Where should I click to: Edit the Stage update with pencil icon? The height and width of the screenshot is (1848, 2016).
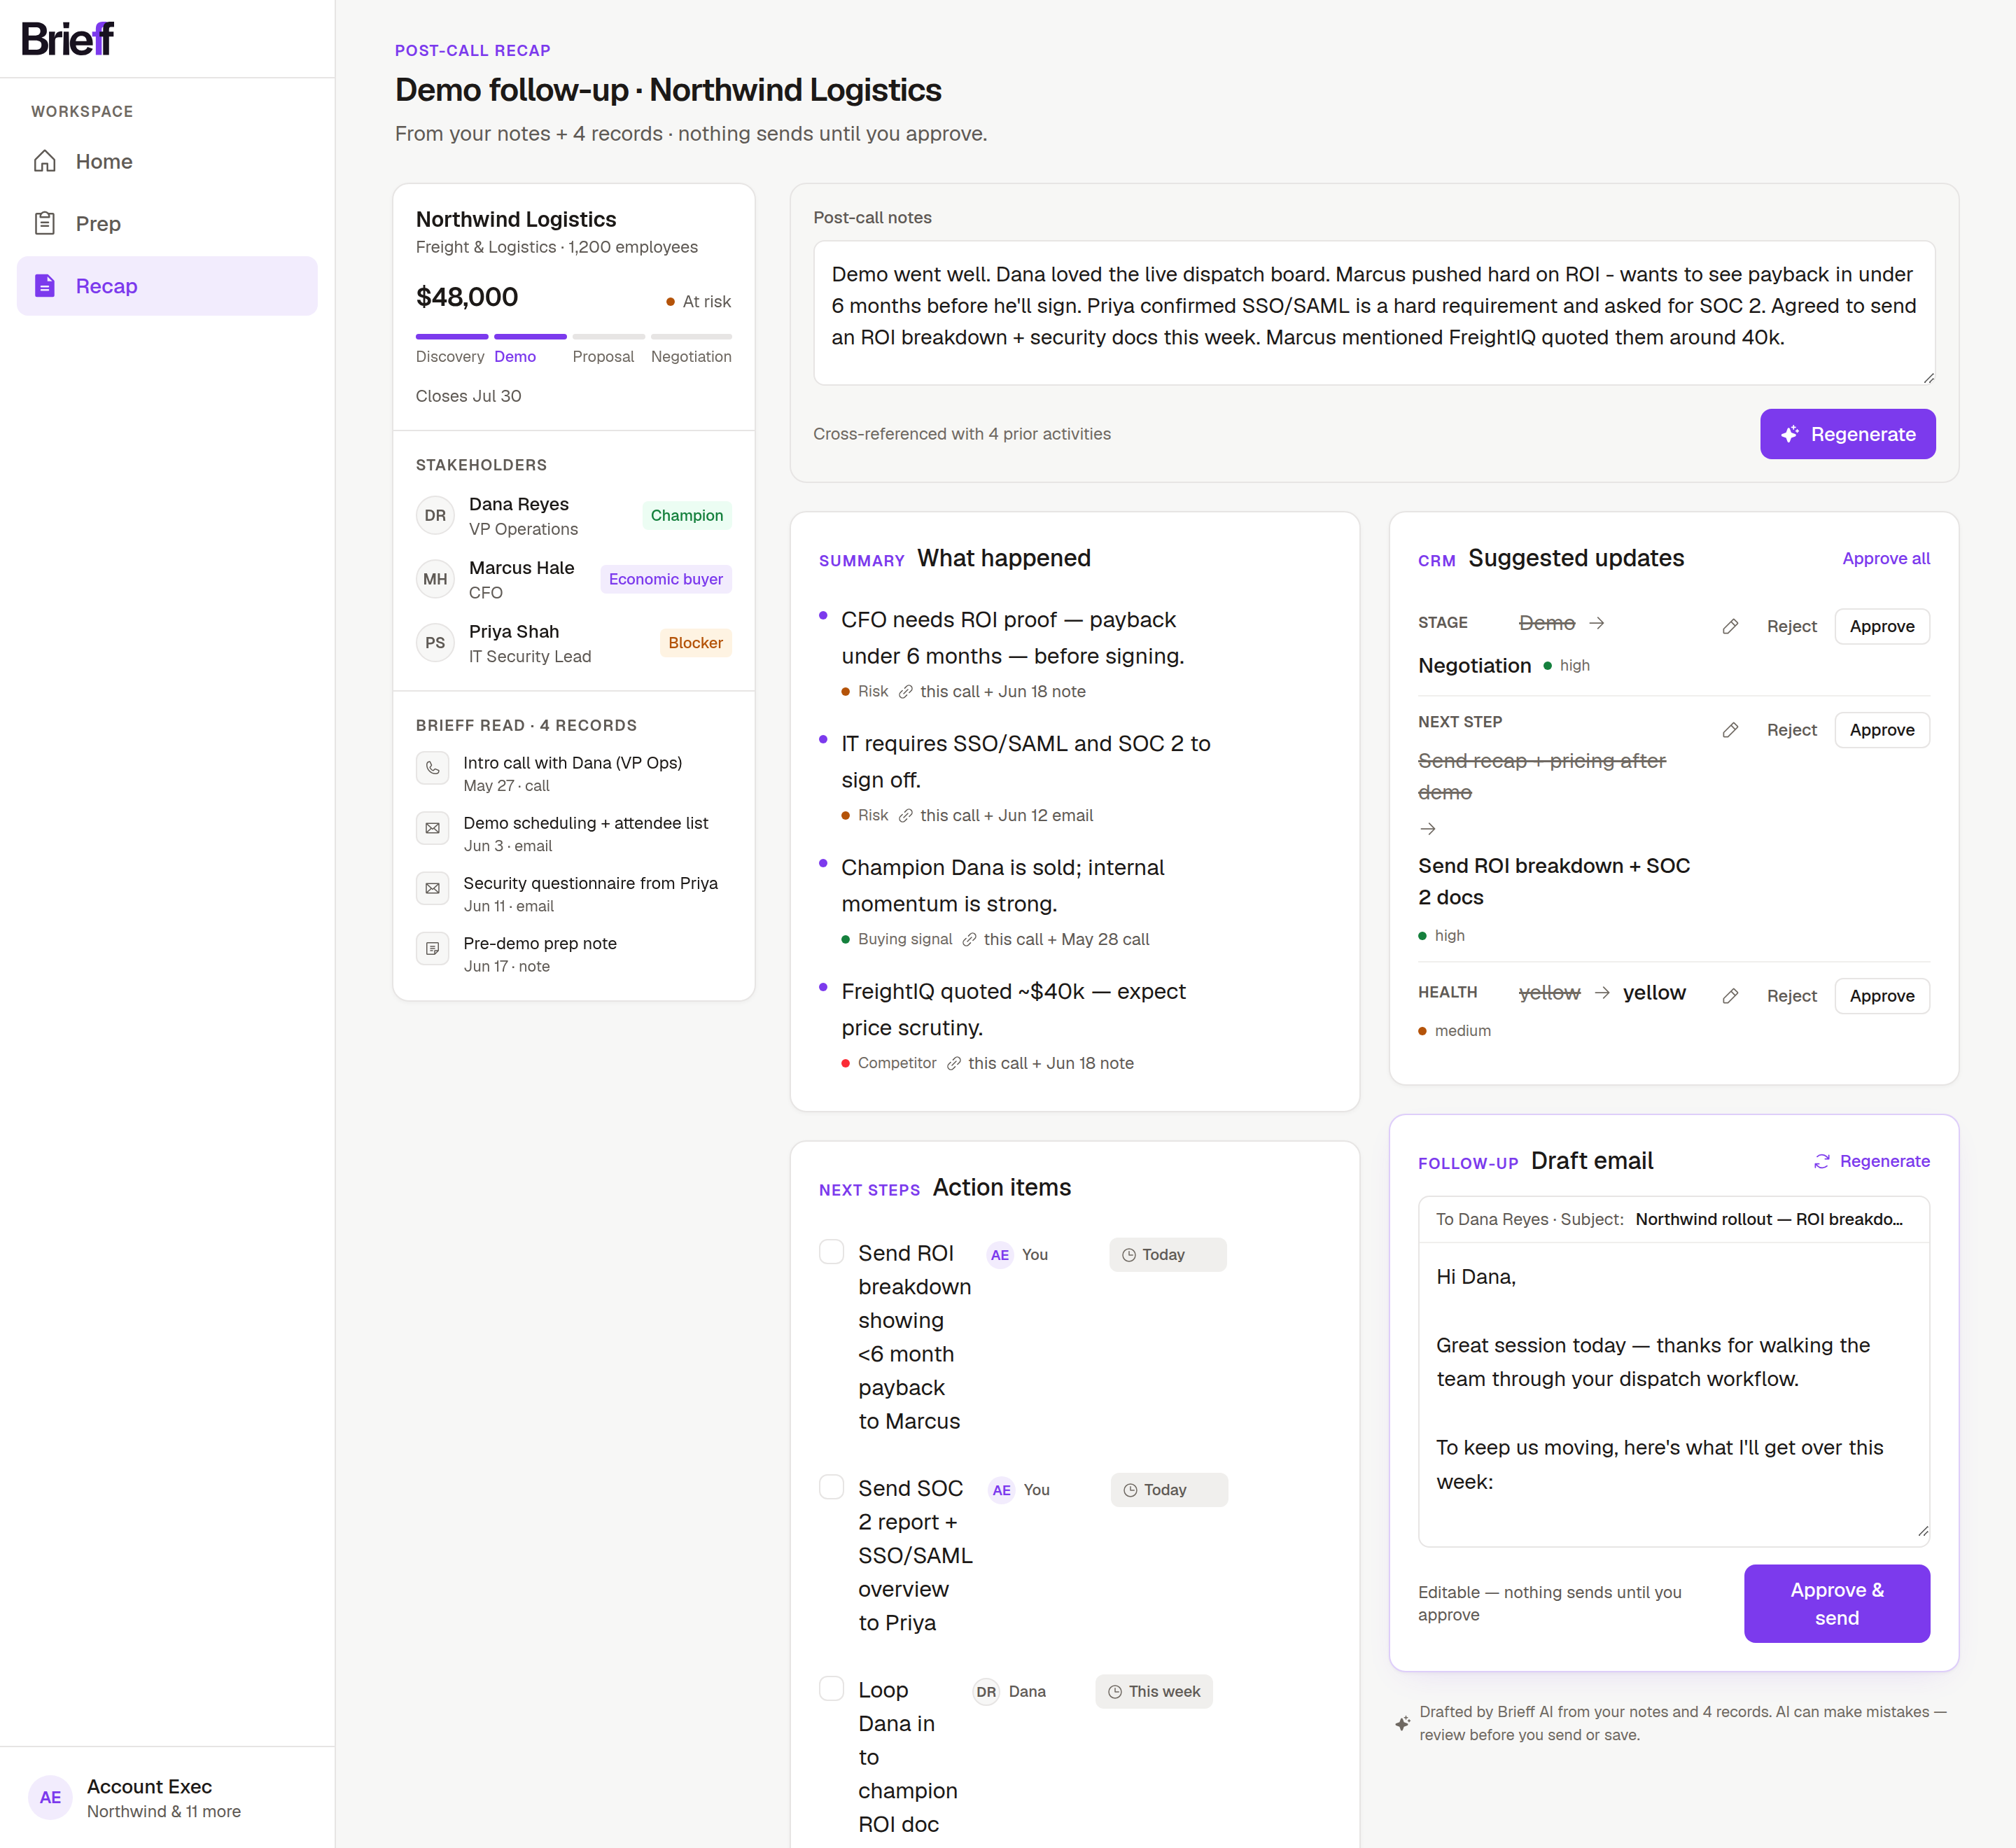pyautogui.click(x=1730, y=626)
